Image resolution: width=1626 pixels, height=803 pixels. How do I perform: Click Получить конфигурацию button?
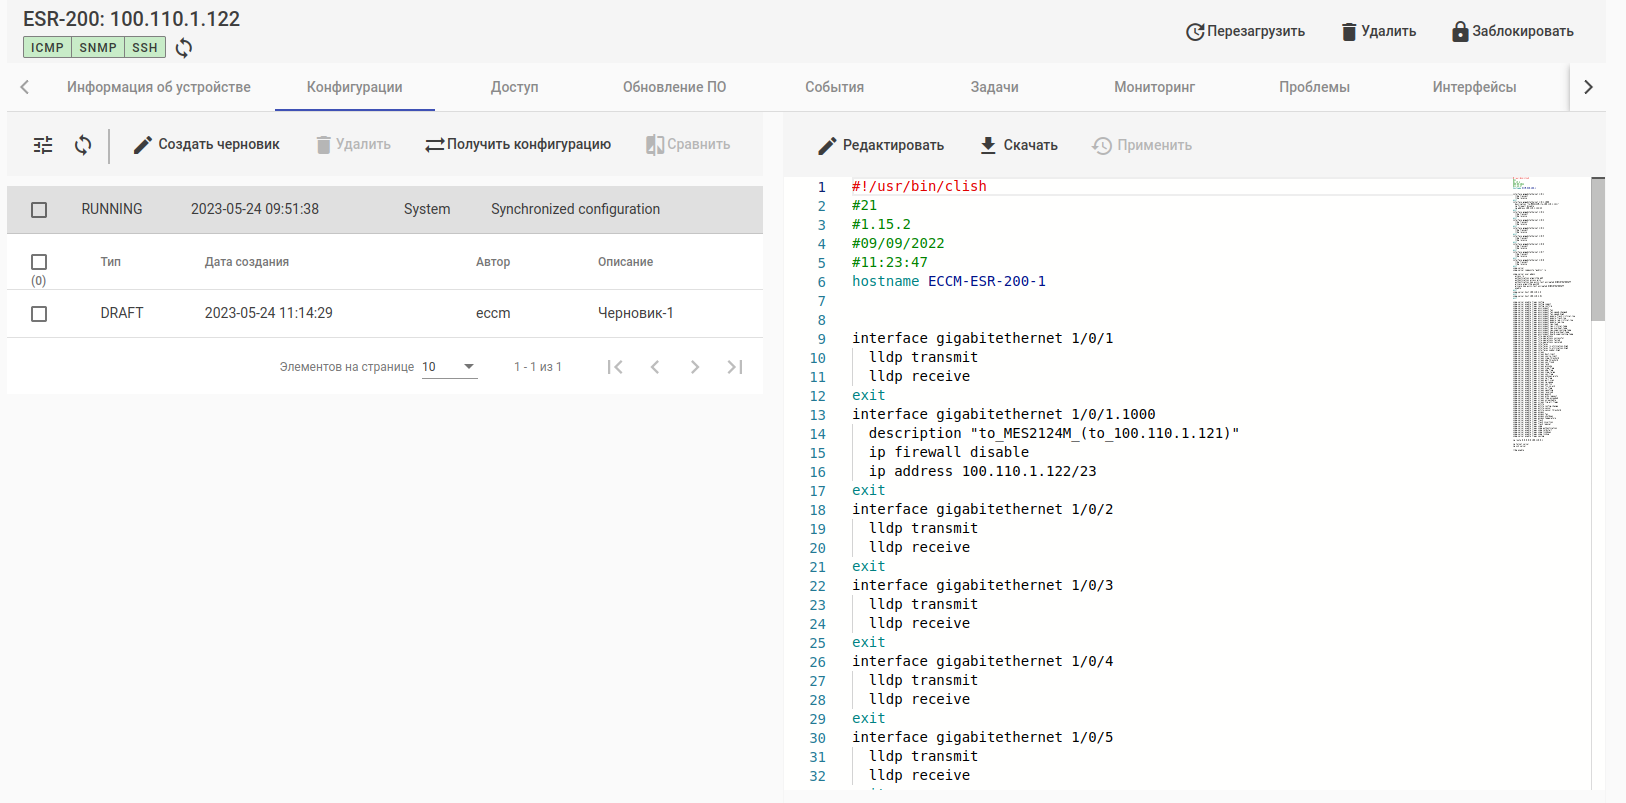coord(518,145)
